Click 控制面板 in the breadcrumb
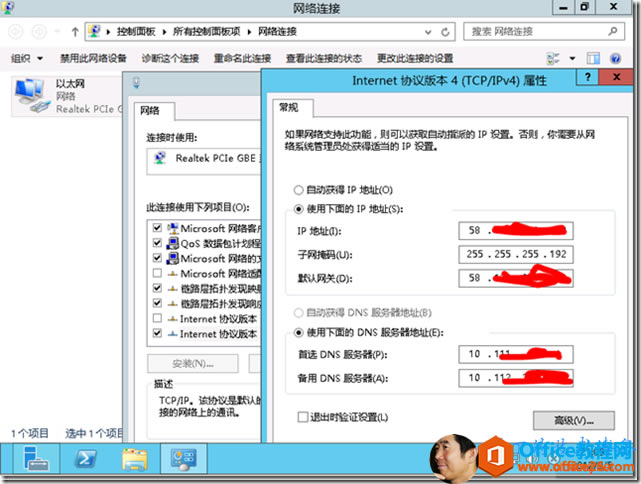Image resolution: width=641 pixels, height=484 pixels. coord(136,31)
